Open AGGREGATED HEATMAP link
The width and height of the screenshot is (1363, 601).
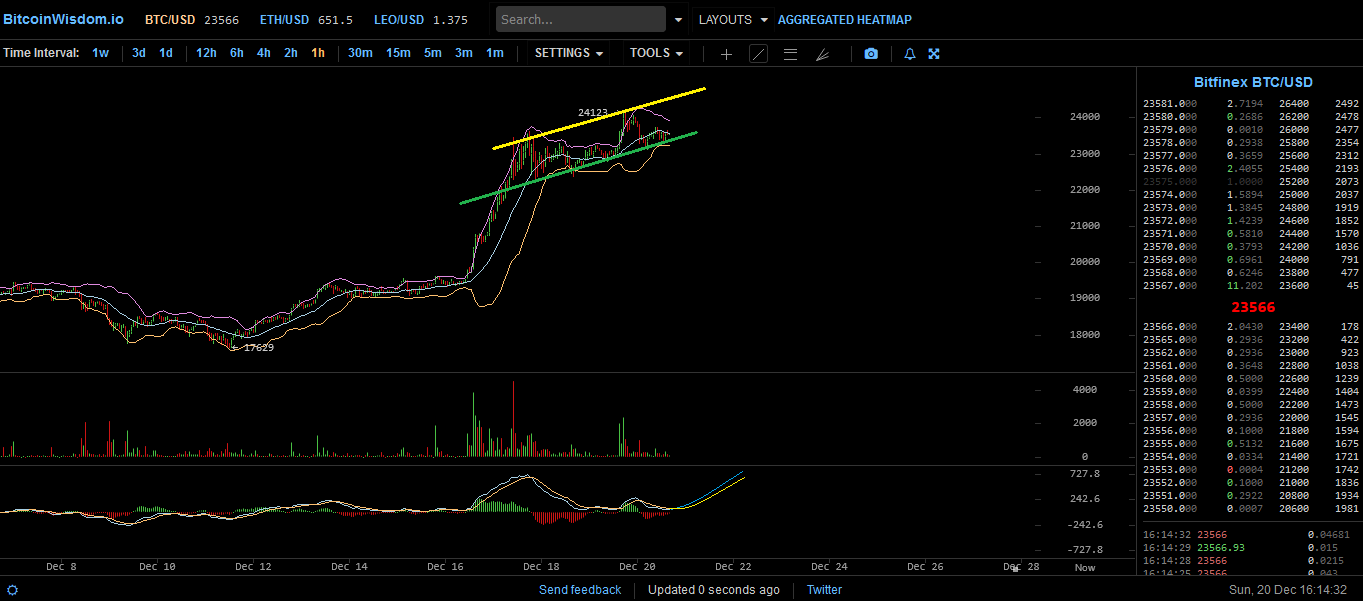(x=845, y=20)
